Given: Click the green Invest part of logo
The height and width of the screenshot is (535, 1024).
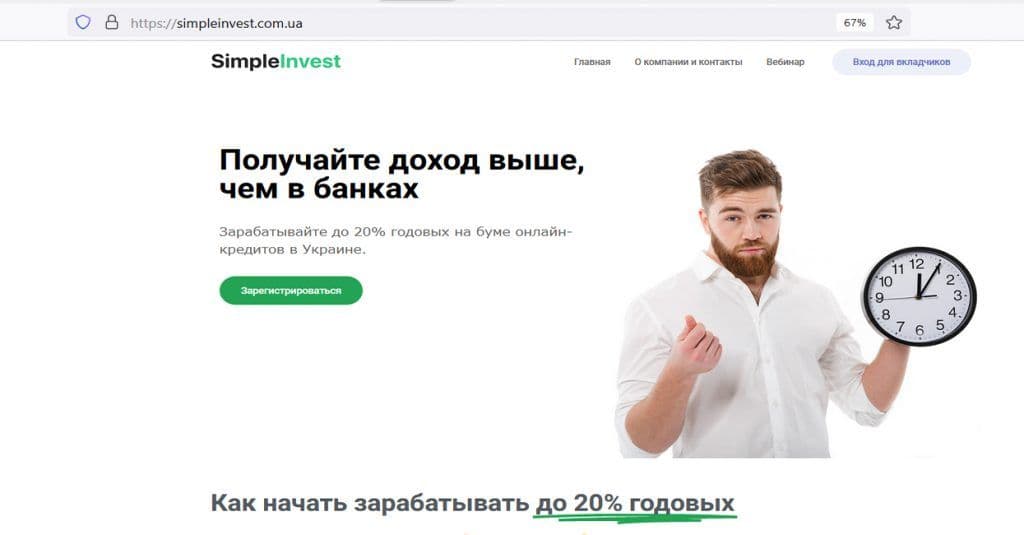Looking at the screenshot, I should [x=310, y=61].
